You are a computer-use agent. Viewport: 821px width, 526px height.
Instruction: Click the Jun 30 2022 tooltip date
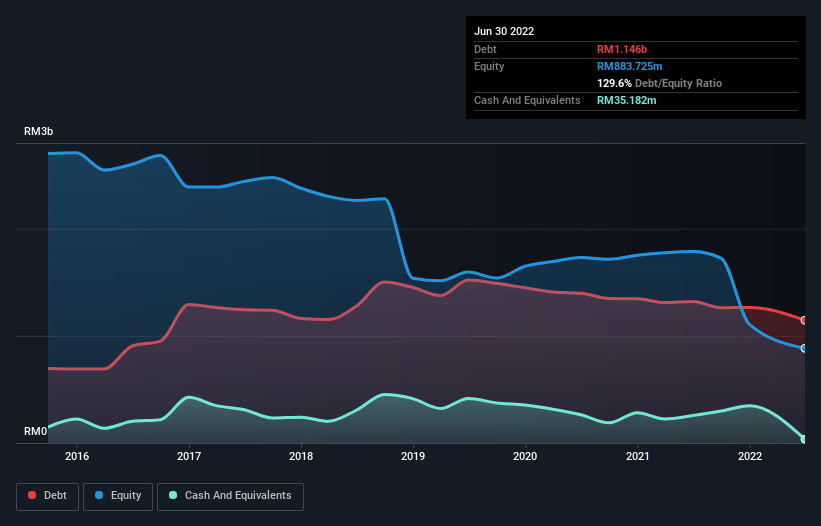(504, 31)
